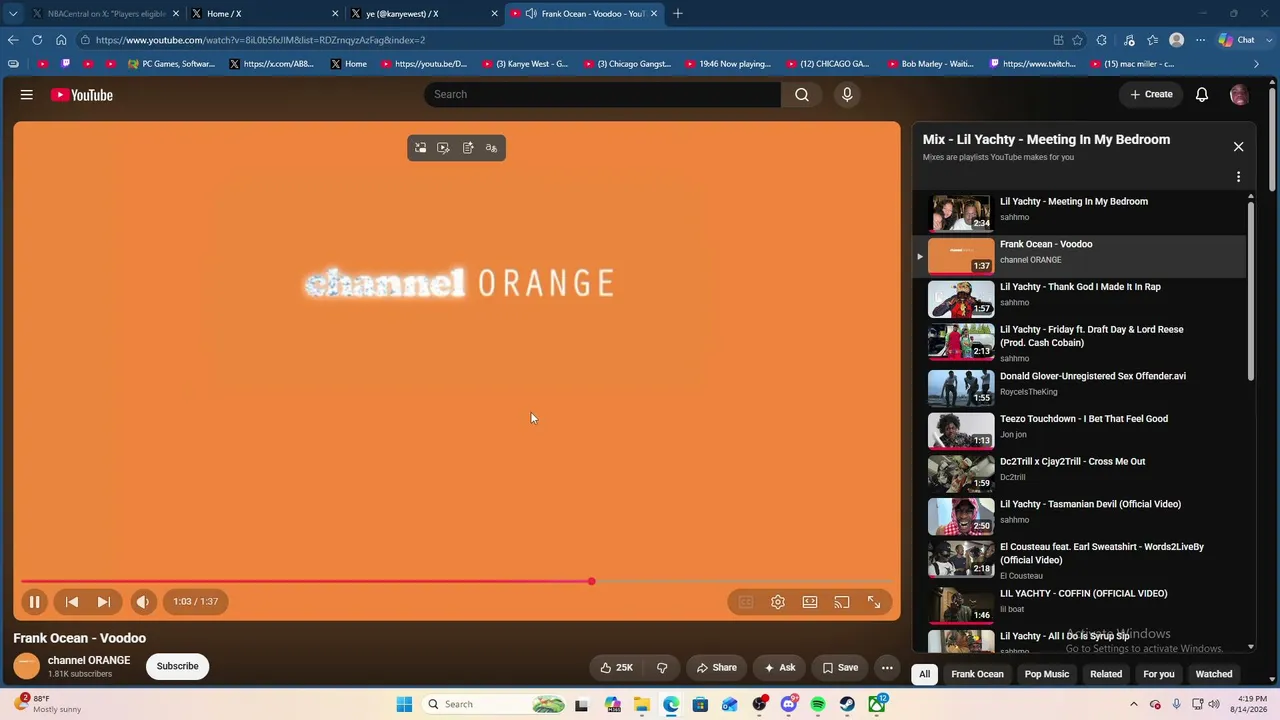The image size is (1280, 720).
Task: Open the YouTube account avatar menu
Action: [1239, 94]
